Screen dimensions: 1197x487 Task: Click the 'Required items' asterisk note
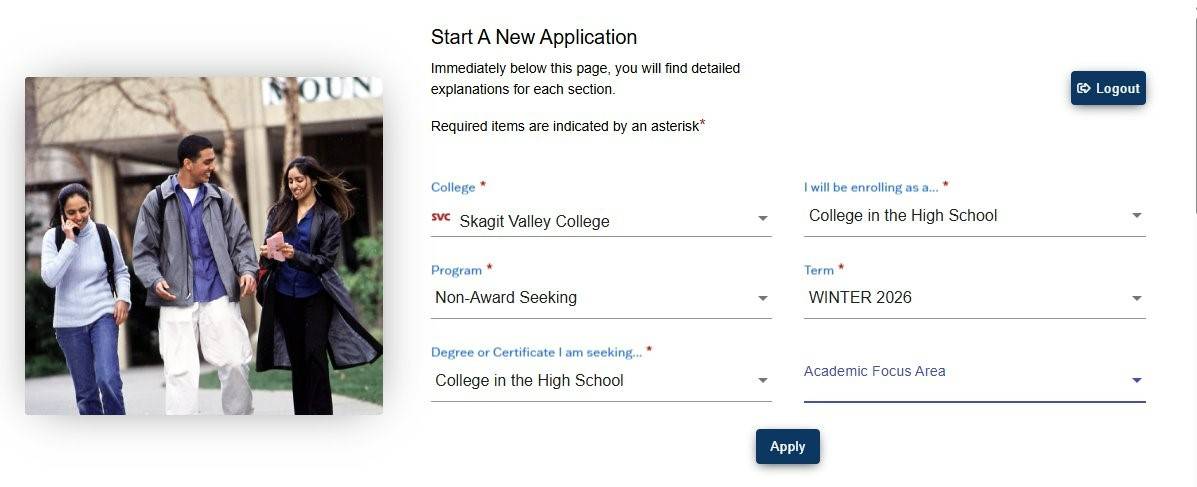point(567,126)
